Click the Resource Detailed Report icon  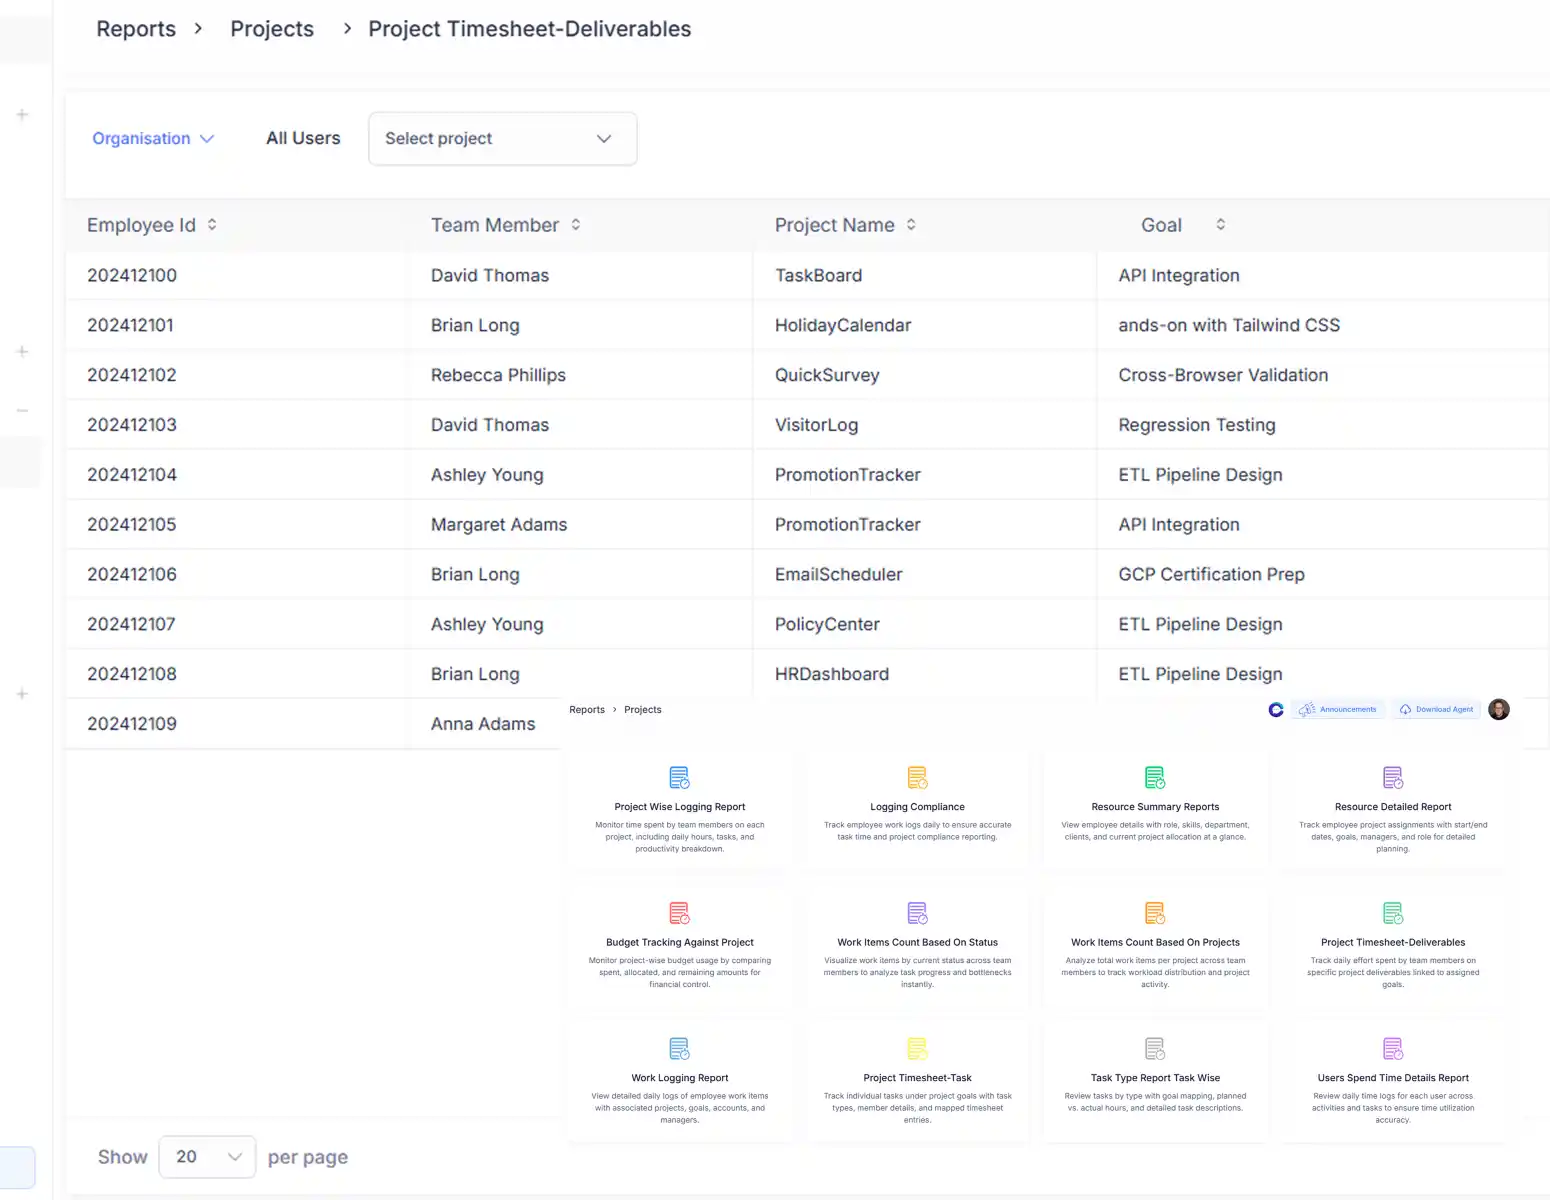tap(1392, 777)
